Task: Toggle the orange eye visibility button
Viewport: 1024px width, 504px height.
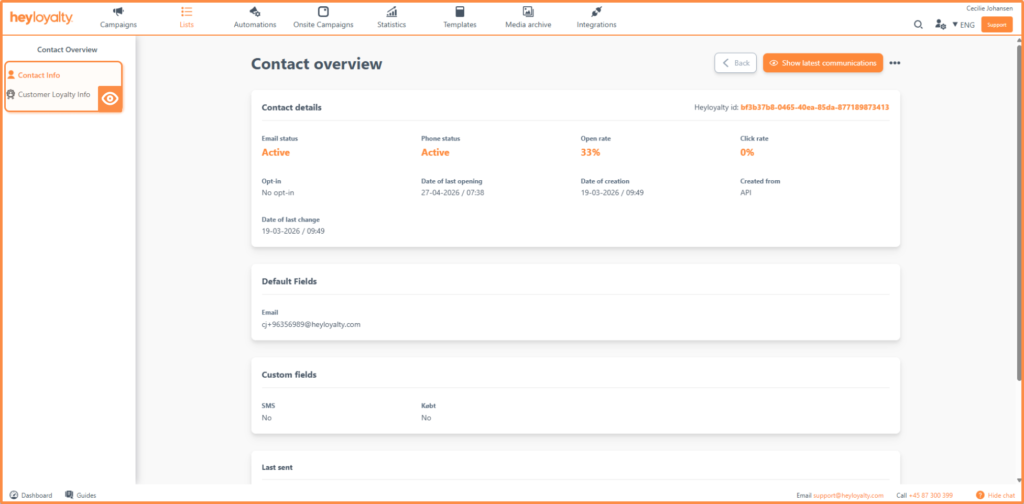Action: point(110,99)
